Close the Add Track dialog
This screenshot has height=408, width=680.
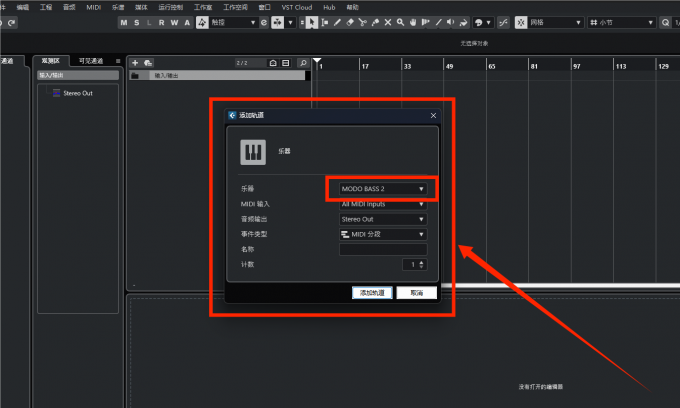(x=433, y=115)
